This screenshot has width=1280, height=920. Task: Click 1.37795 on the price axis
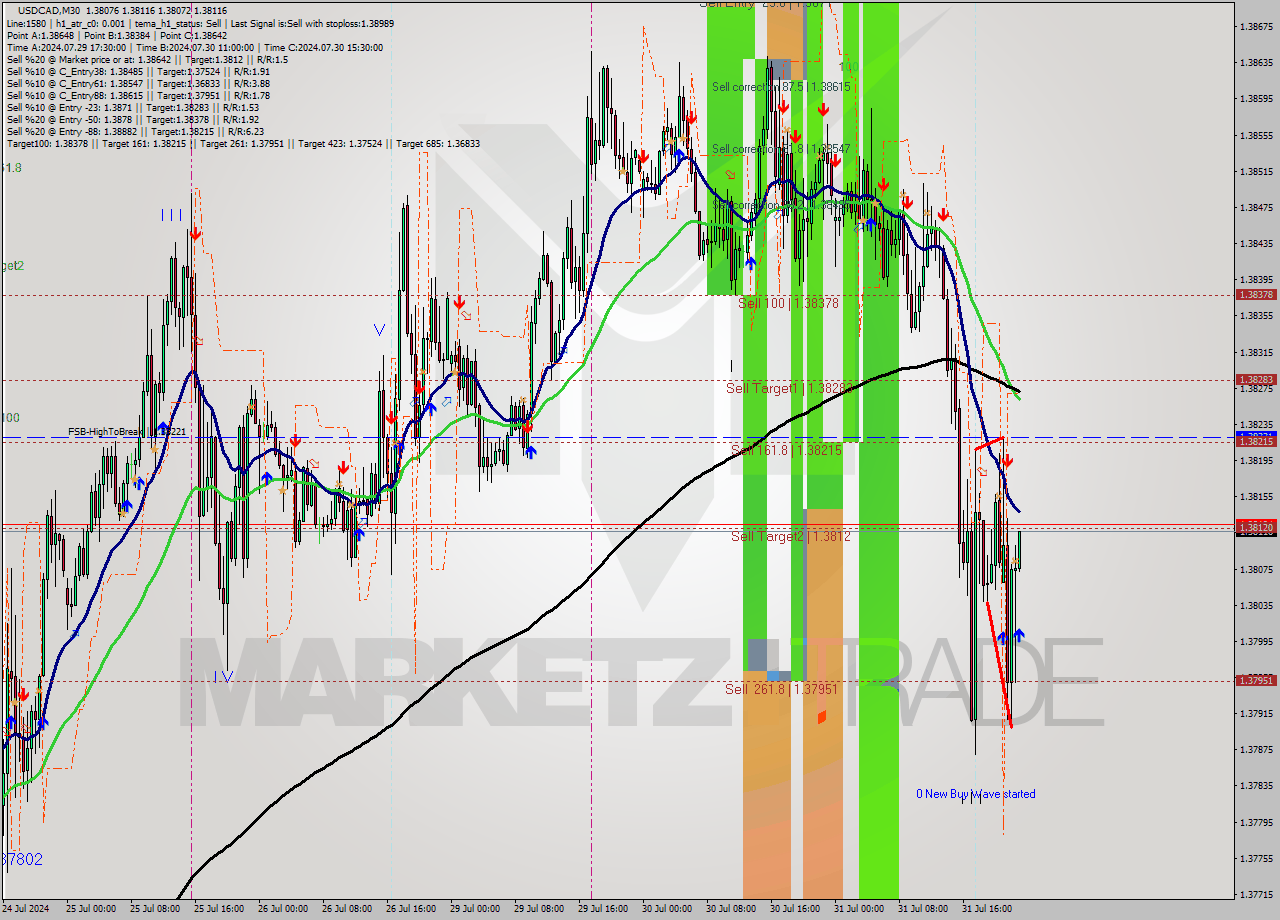[1256, 822]
